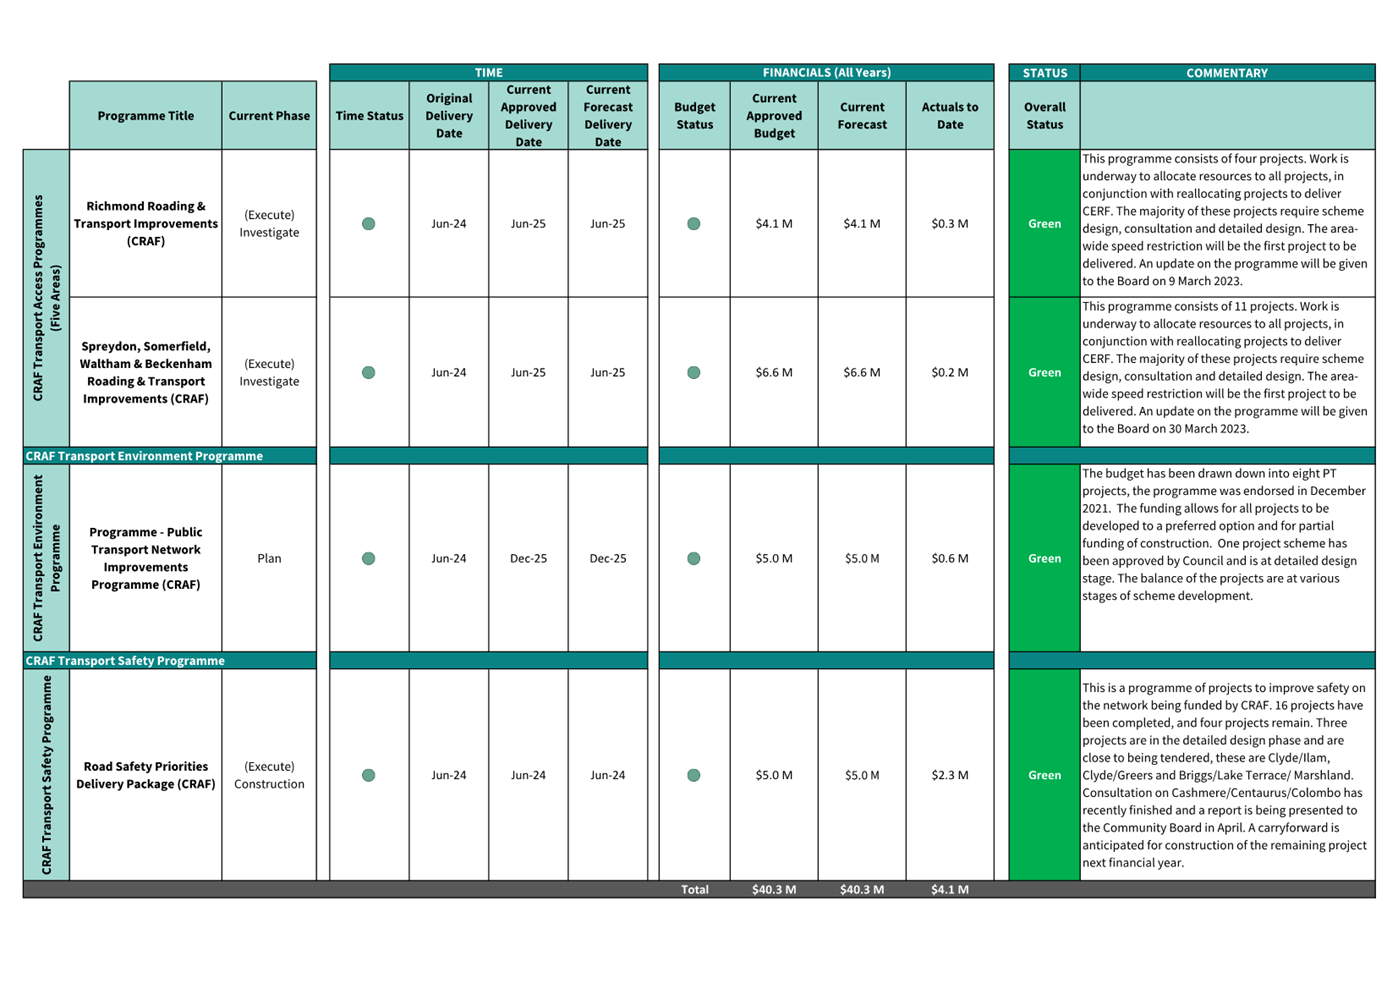This screenshot has height=989, width=1398.
Task: Click the $4.1 M approved budget for Richmond
Action: [774, 224]
